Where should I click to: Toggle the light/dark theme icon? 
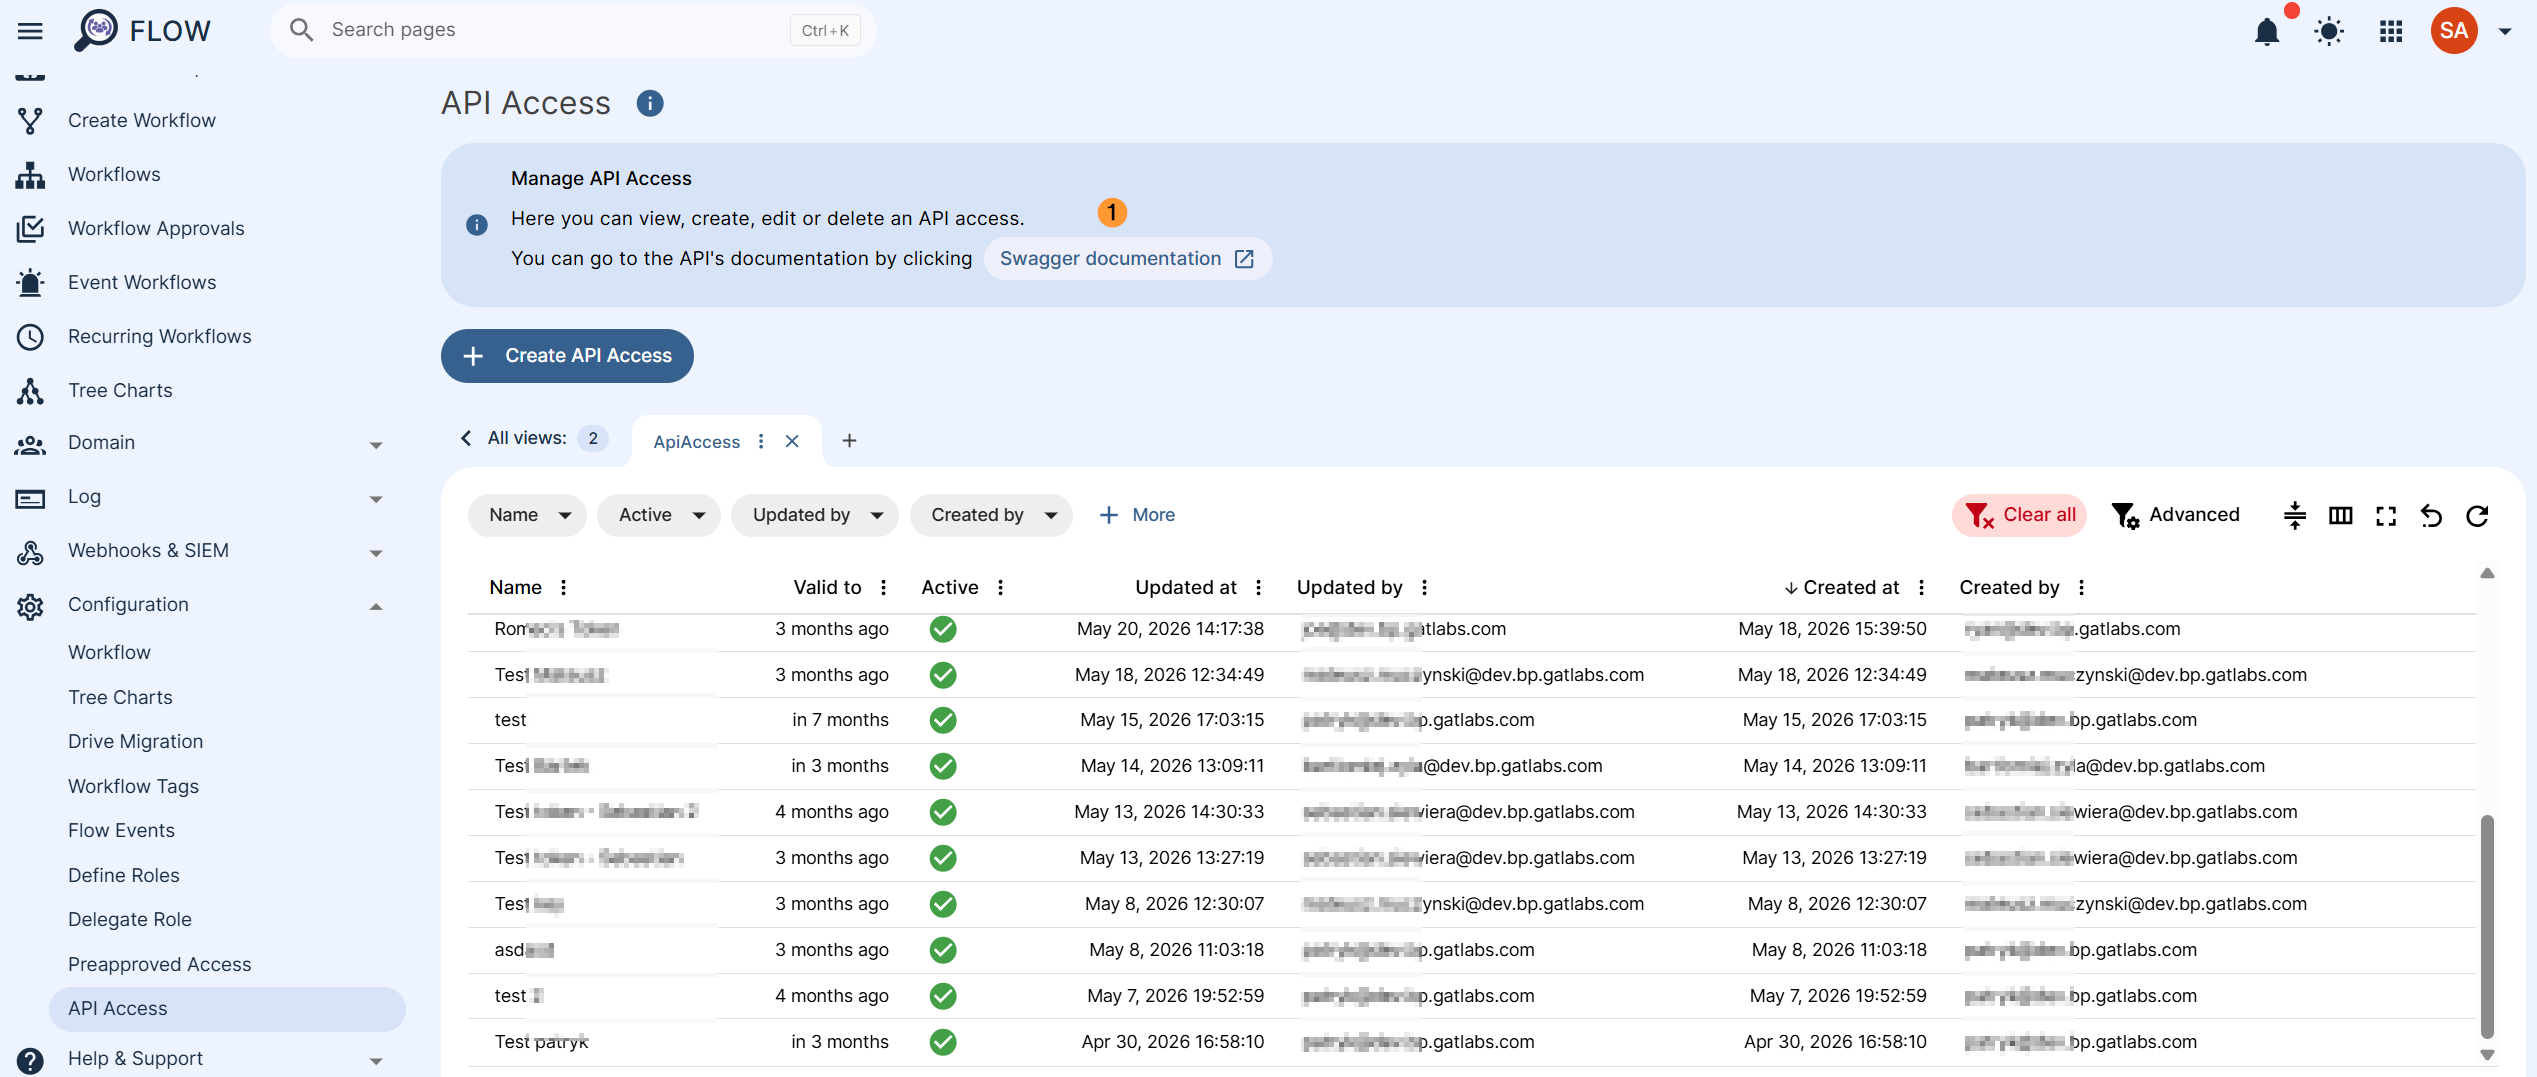[2329, 32]
